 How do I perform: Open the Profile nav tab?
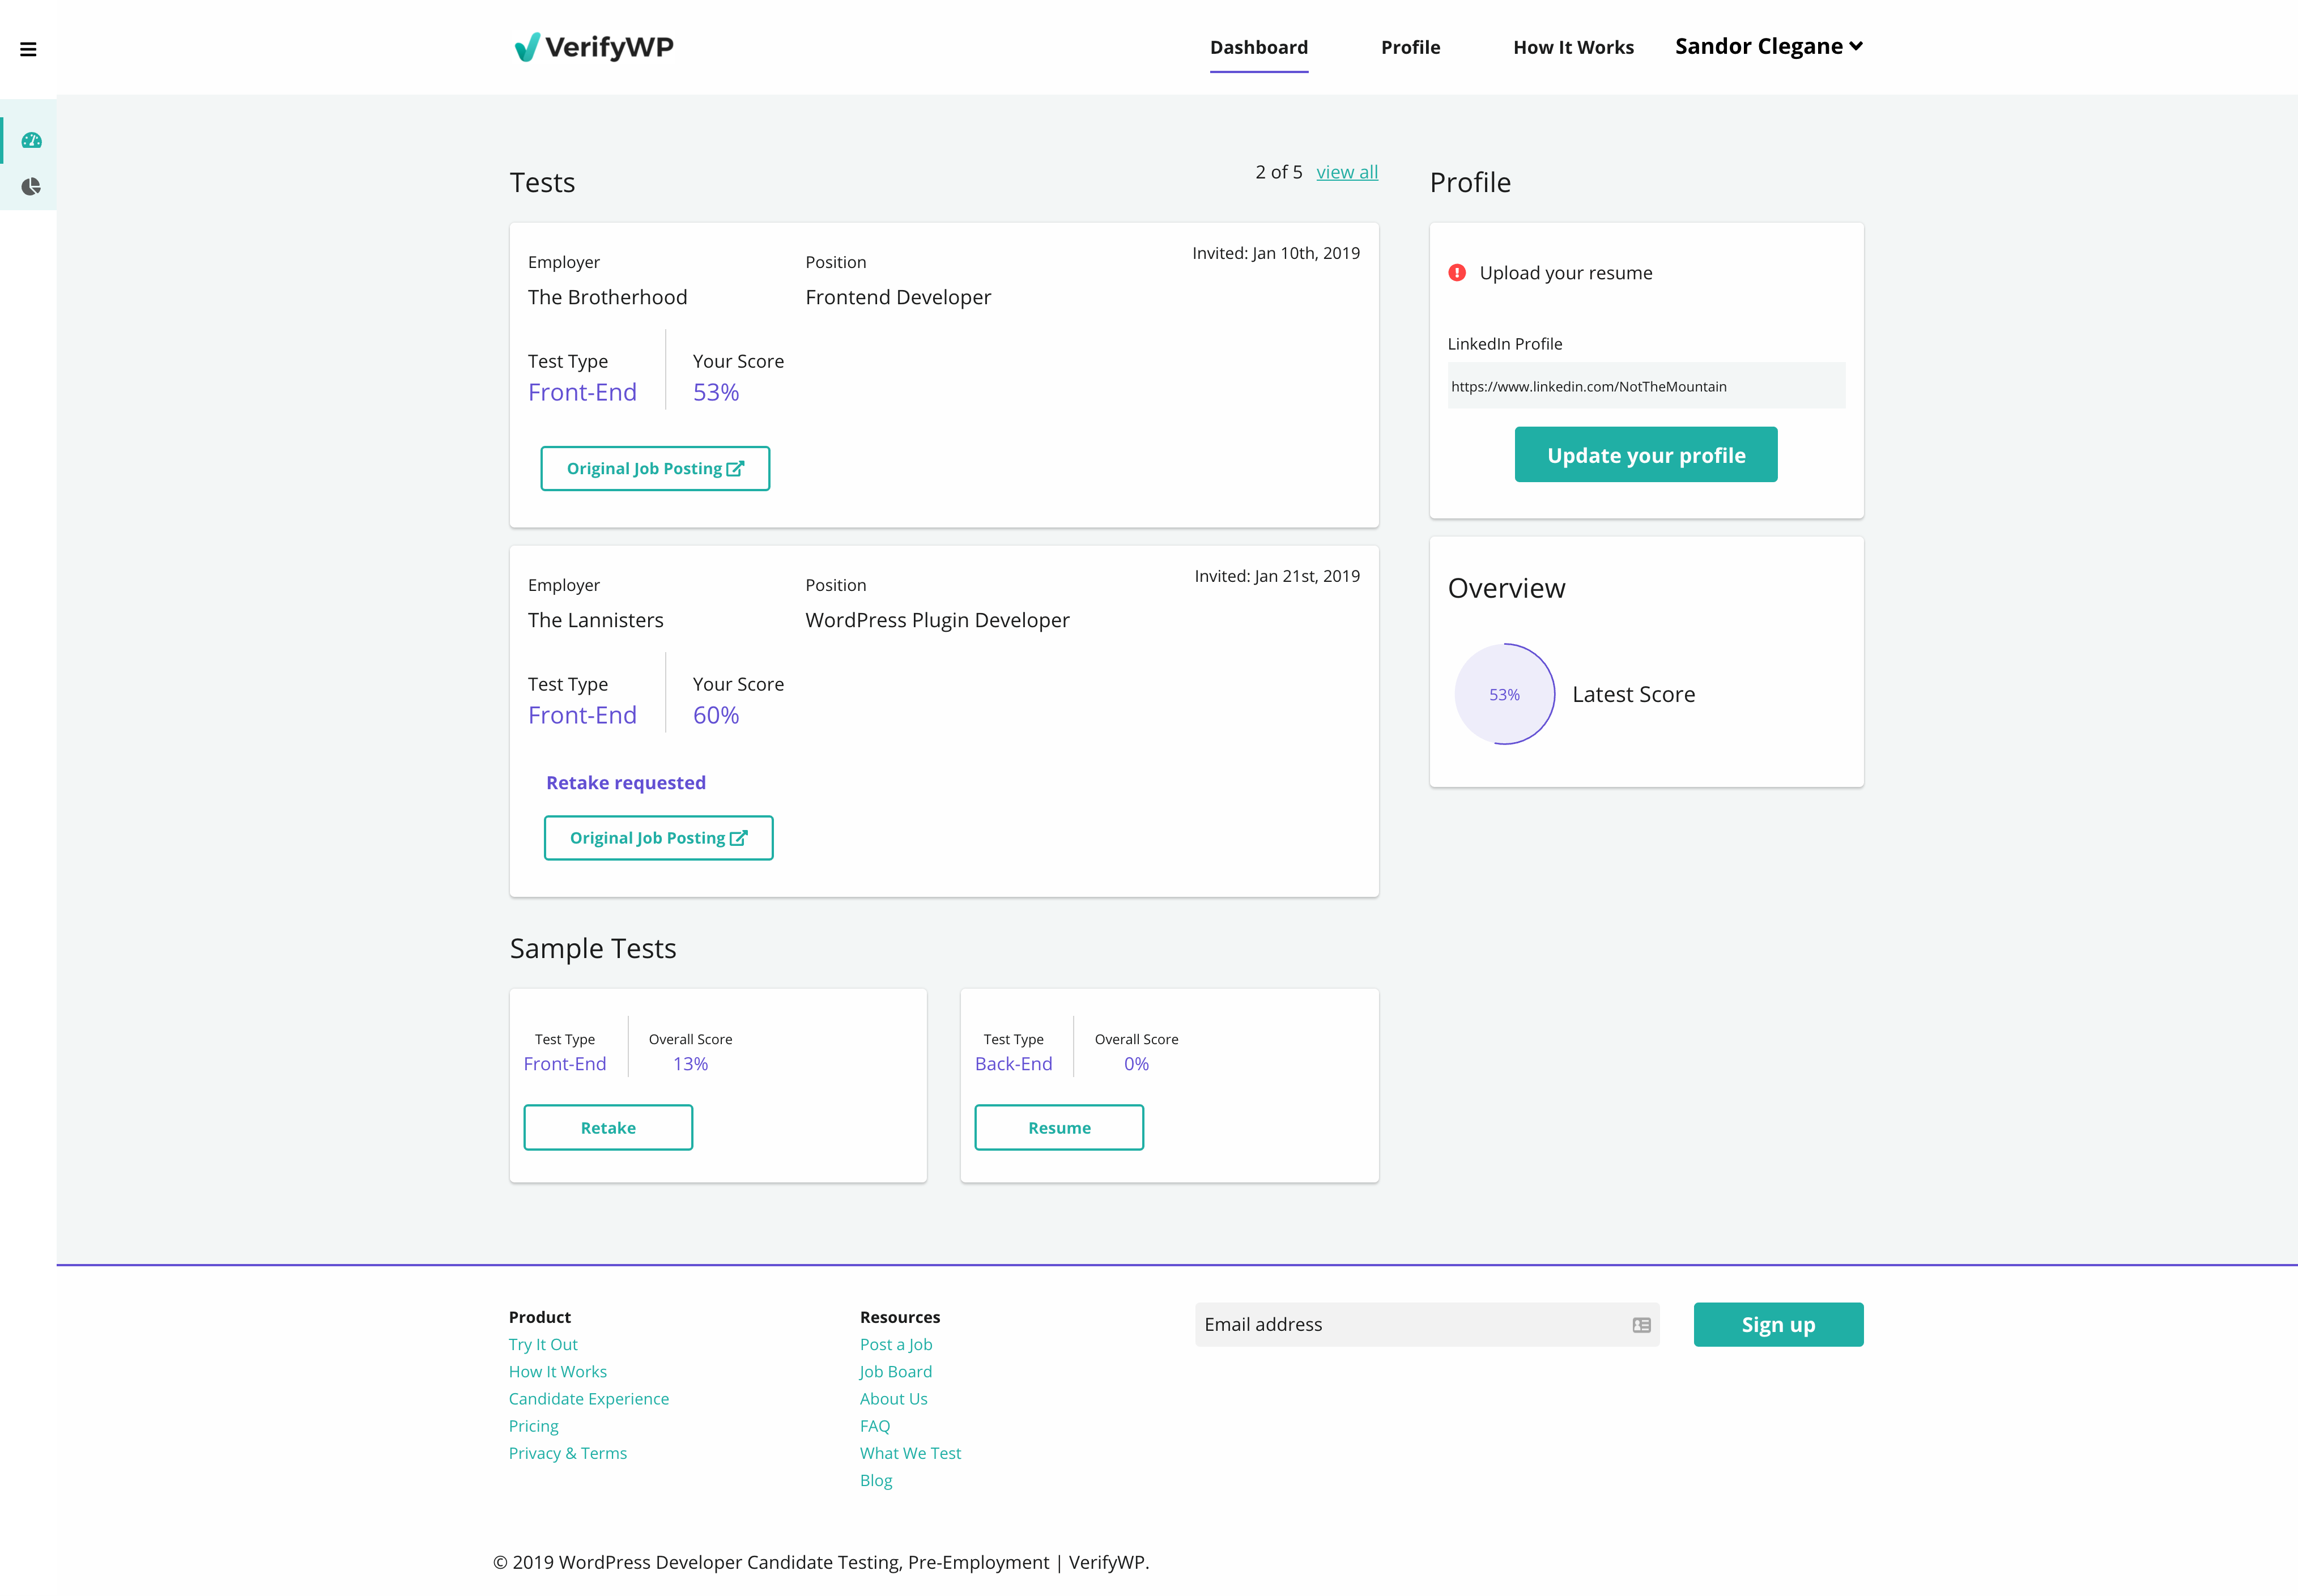pos(1410,47)
